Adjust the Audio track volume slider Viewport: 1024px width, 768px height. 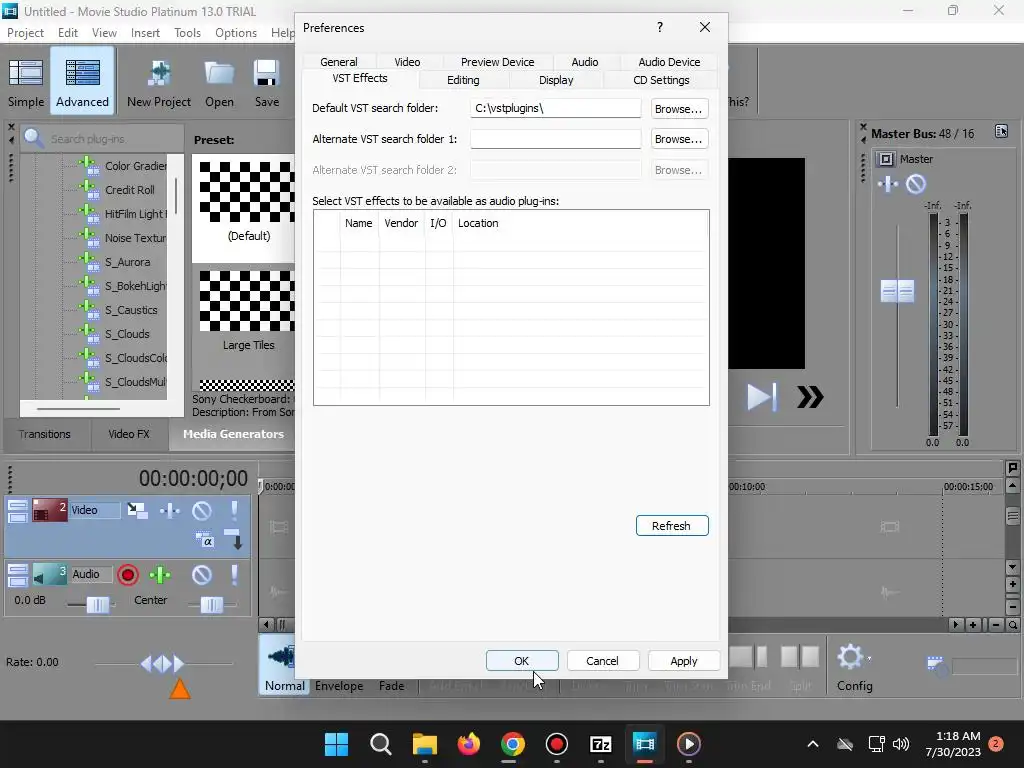[98, 605]
